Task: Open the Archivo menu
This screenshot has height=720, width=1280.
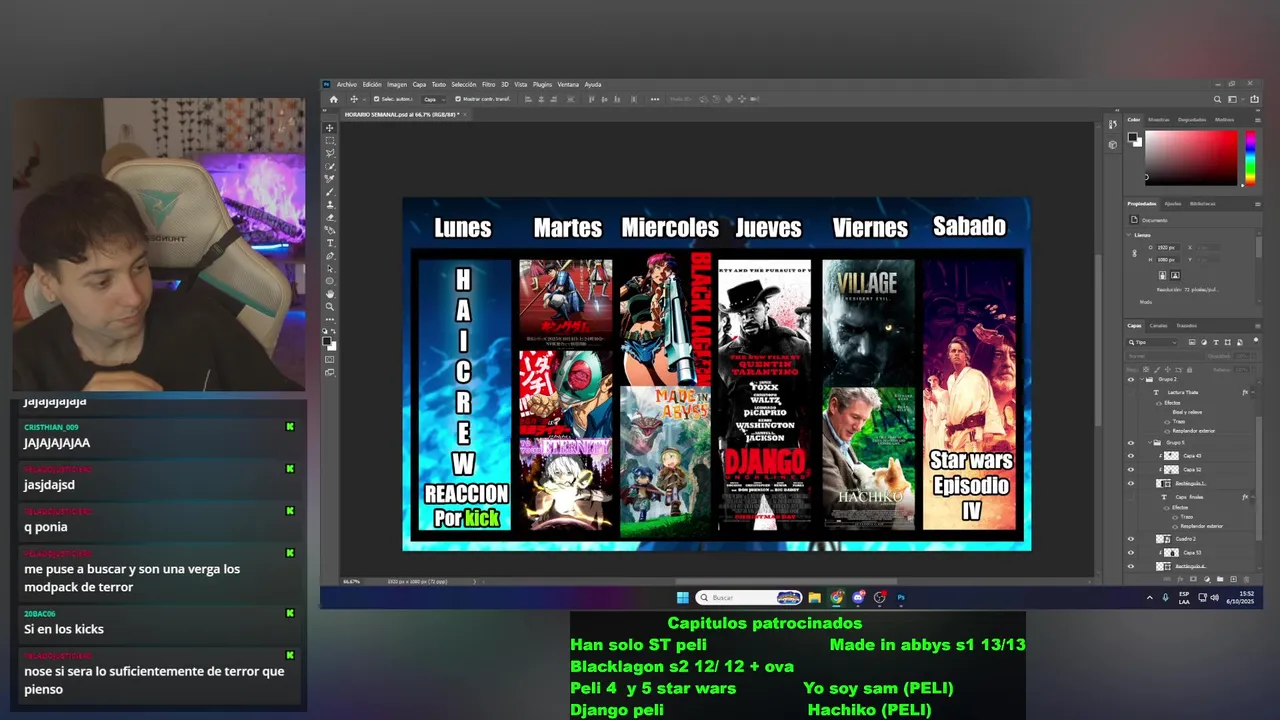Action: (x=346, y=84)
